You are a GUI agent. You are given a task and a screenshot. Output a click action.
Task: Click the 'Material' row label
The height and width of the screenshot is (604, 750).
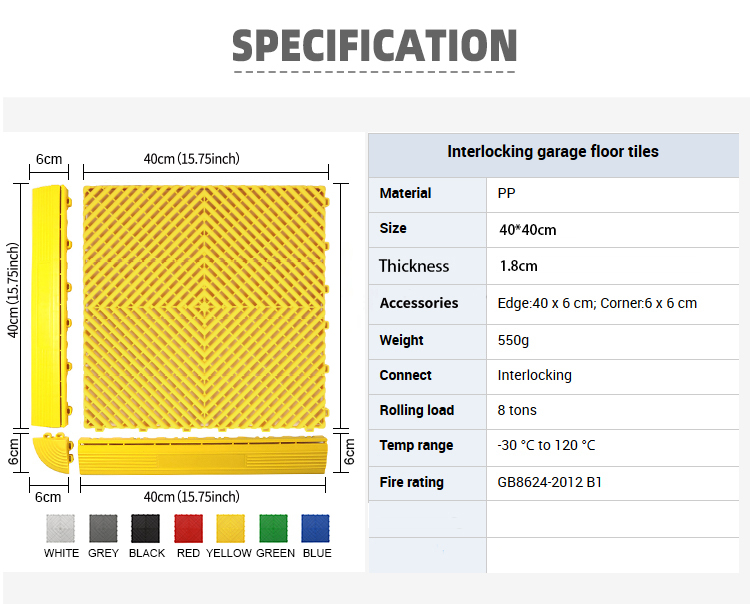coord(405,193)
